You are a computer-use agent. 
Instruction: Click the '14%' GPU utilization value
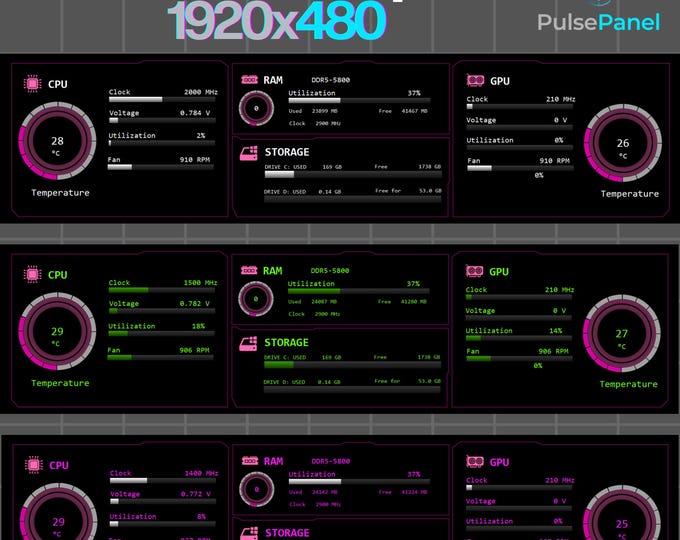[x=556, y=331]
